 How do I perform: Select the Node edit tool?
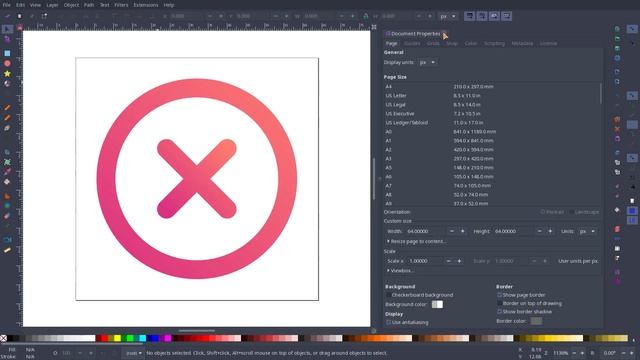click(x=7, y=39)
